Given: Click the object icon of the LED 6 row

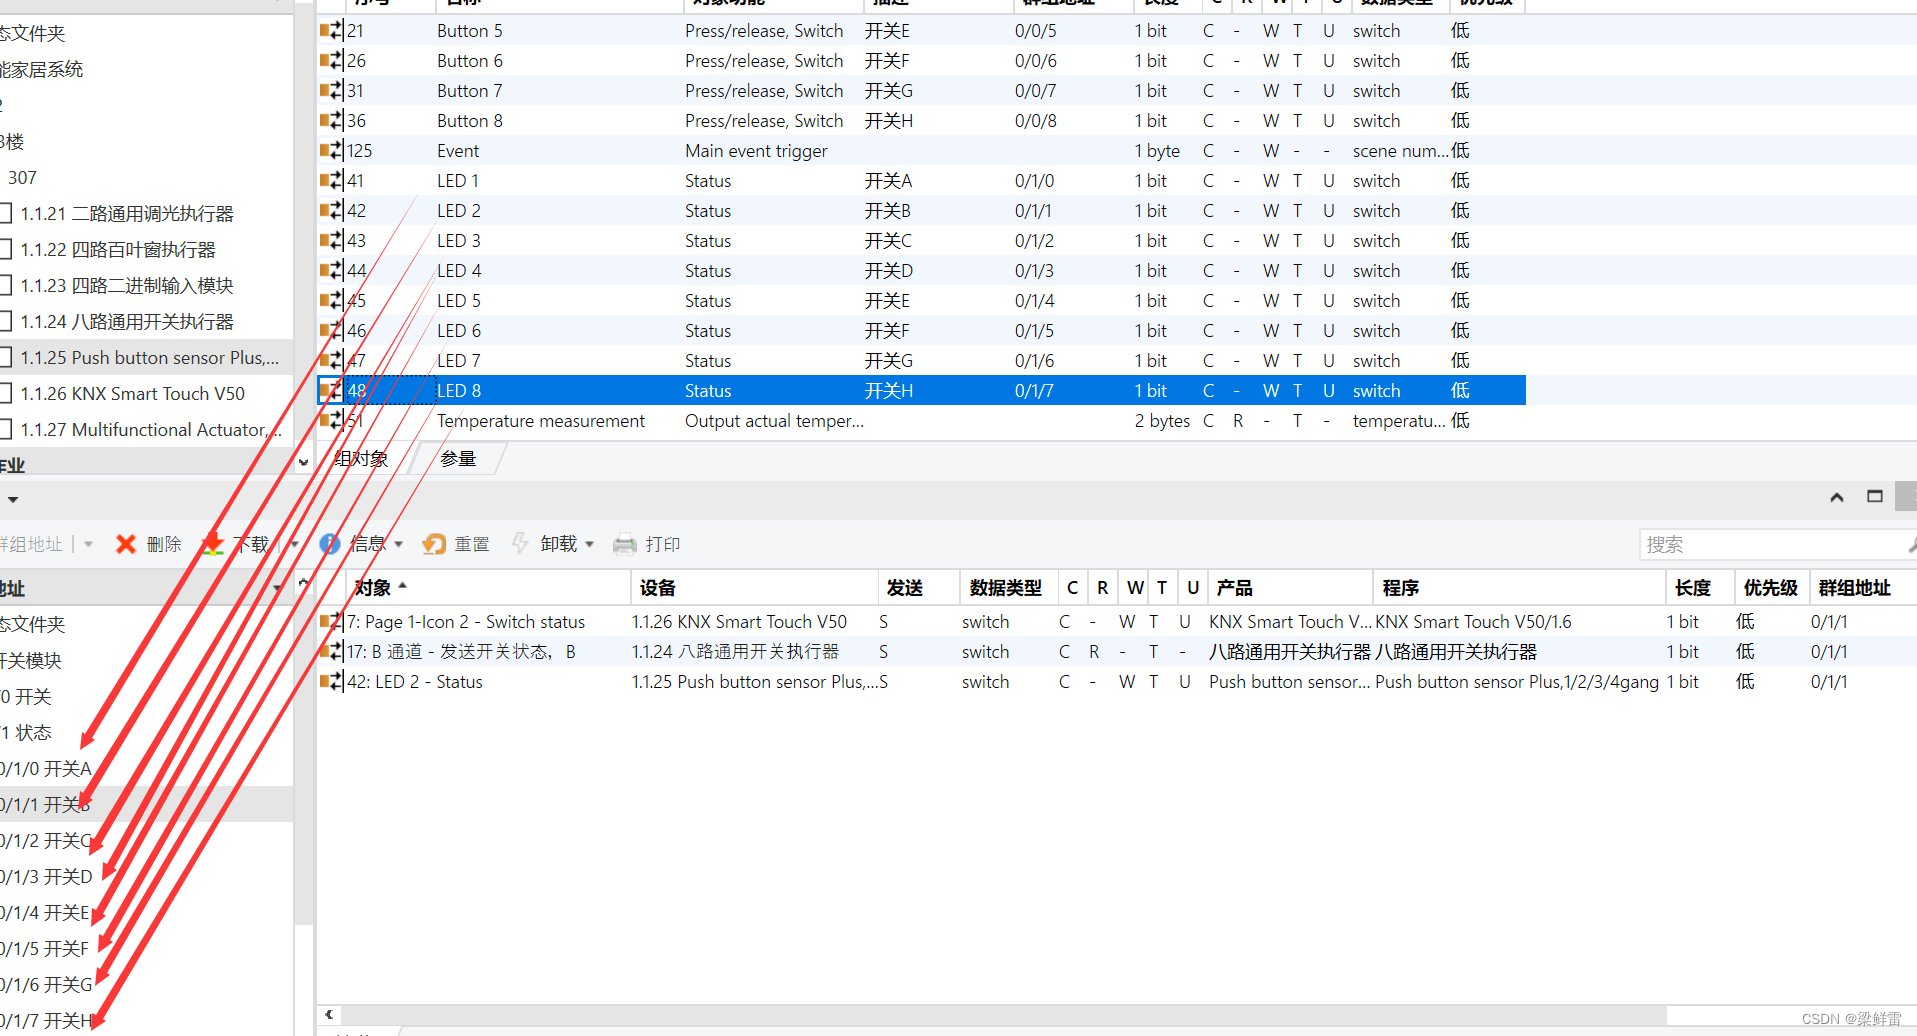Looking at the screenshot, I should tap(331, 331).
